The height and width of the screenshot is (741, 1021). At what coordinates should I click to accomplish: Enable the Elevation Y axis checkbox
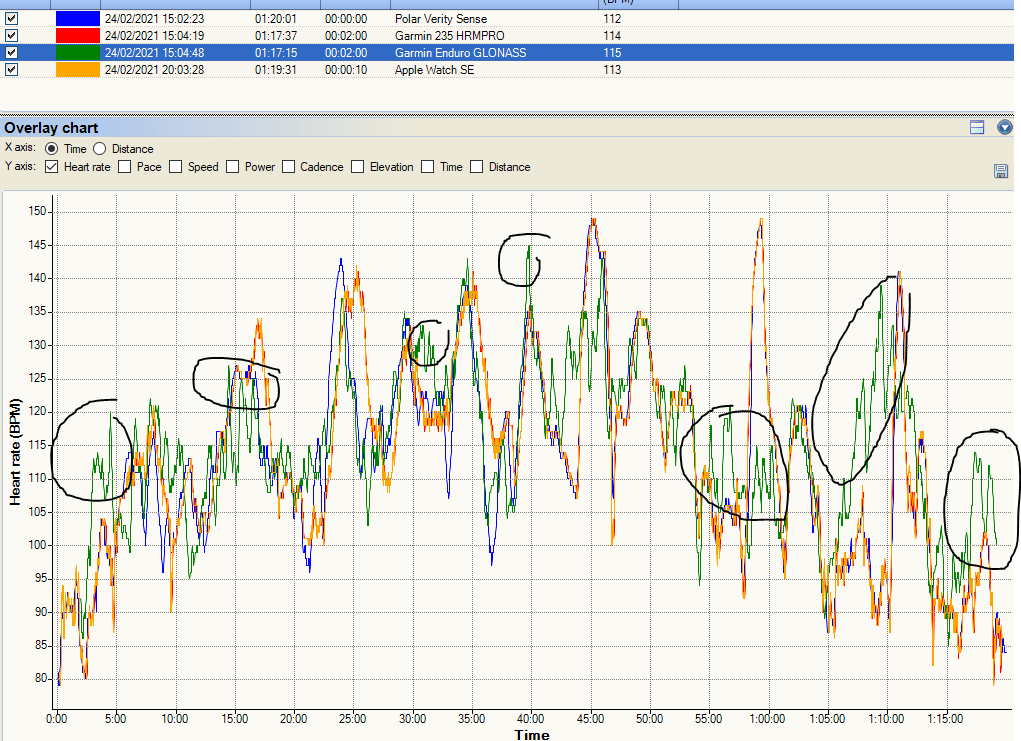click(357, 167)
